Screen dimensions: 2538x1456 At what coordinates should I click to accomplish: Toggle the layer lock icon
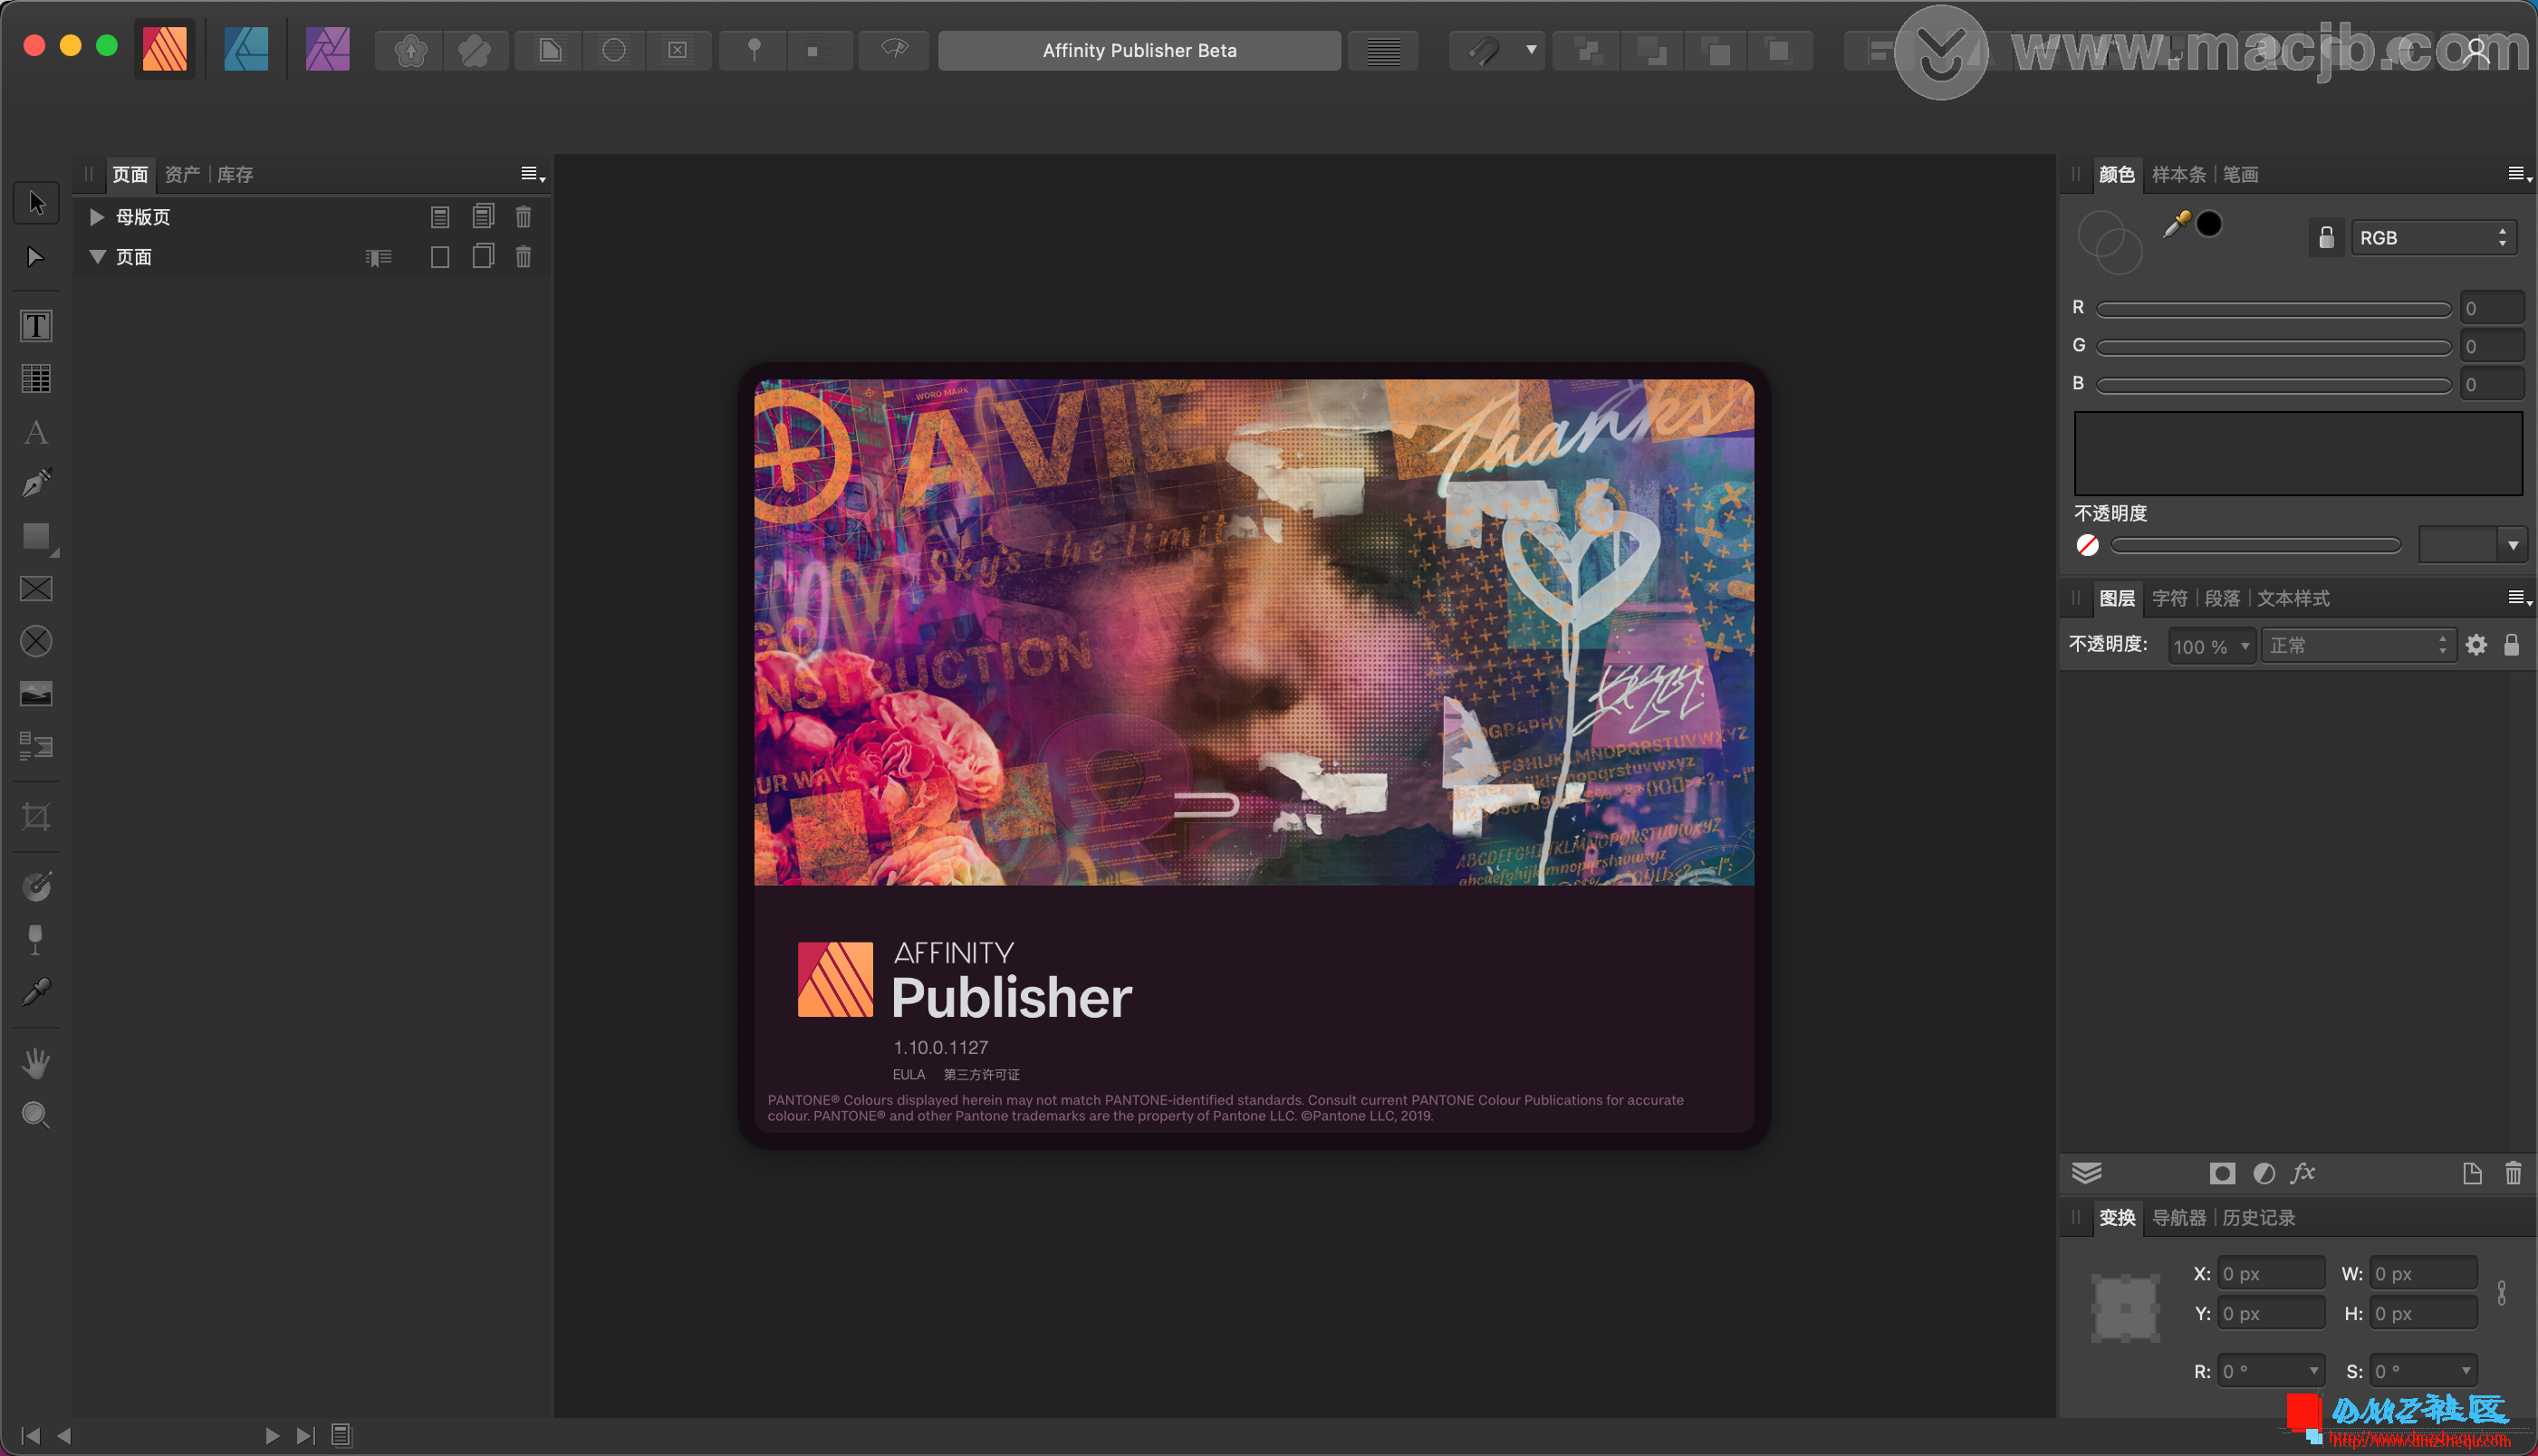[2511, 645]
